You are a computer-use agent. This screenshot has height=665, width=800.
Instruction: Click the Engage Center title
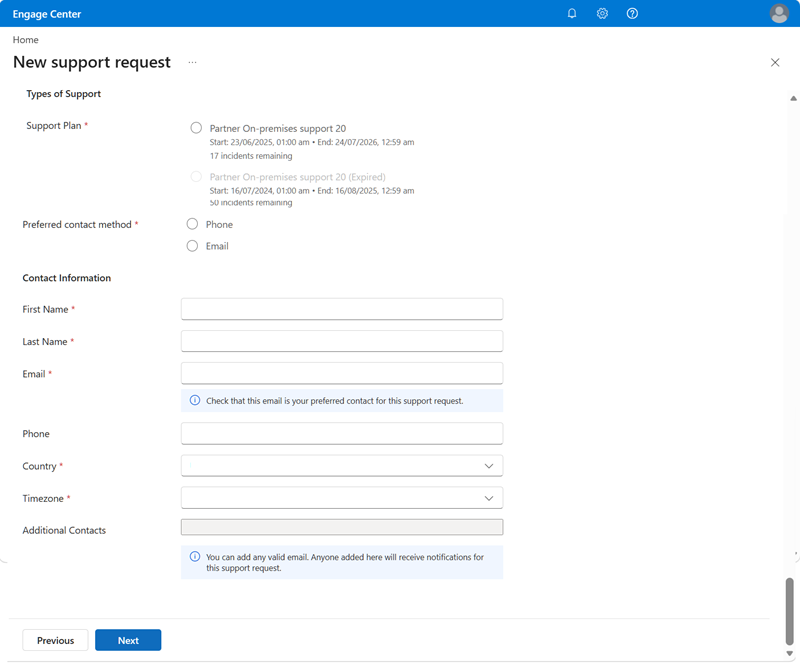click(47, 14)
